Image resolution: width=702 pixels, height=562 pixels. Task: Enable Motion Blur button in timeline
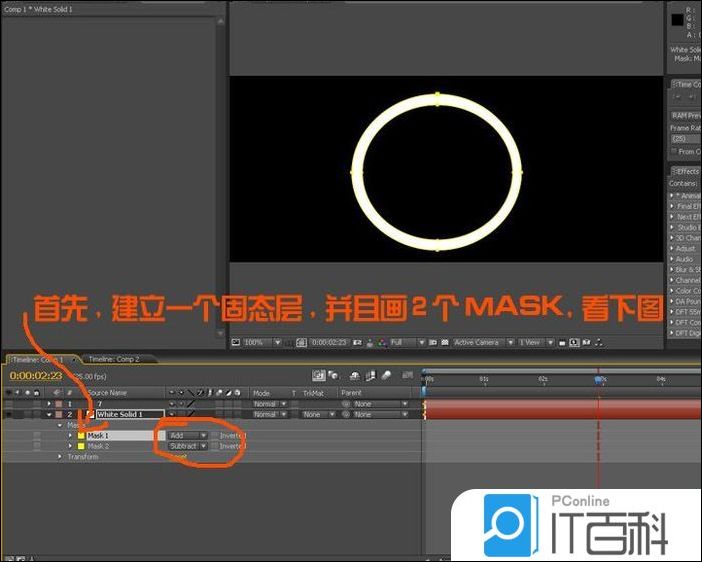click(386, 375)
